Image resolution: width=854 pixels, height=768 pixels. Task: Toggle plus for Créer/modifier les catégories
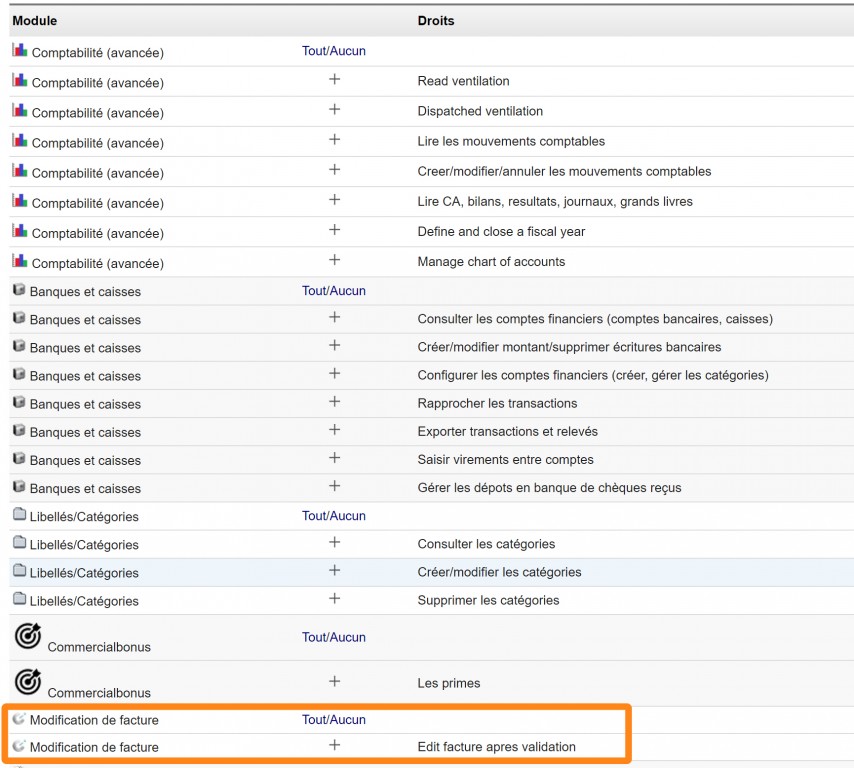pyautogui.click(x=334, y=571)
